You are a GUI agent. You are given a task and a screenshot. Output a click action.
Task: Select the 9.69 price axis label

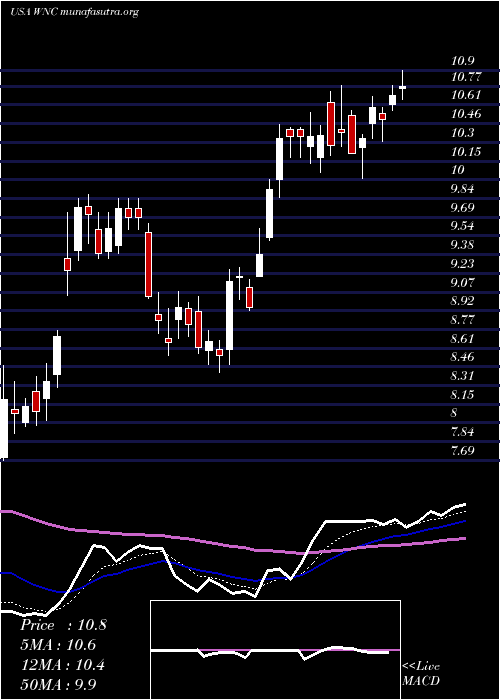click(x=462, y=208)
